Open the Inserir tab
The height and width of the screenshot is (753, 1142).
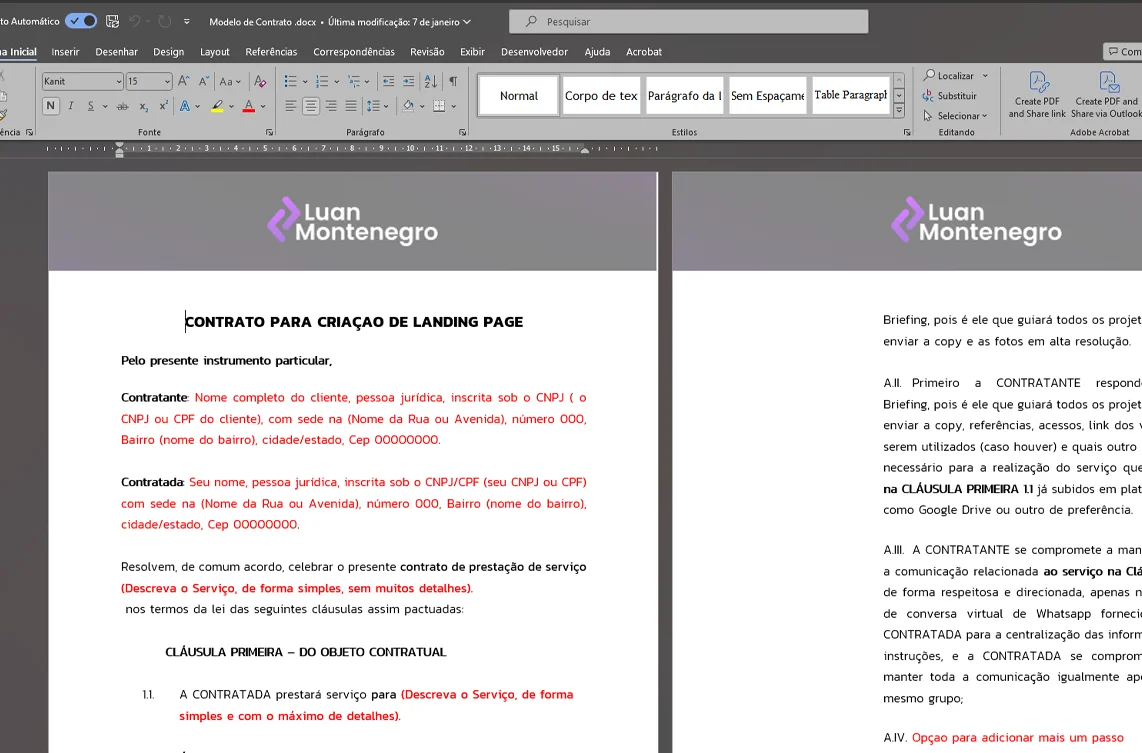(66, 52)
